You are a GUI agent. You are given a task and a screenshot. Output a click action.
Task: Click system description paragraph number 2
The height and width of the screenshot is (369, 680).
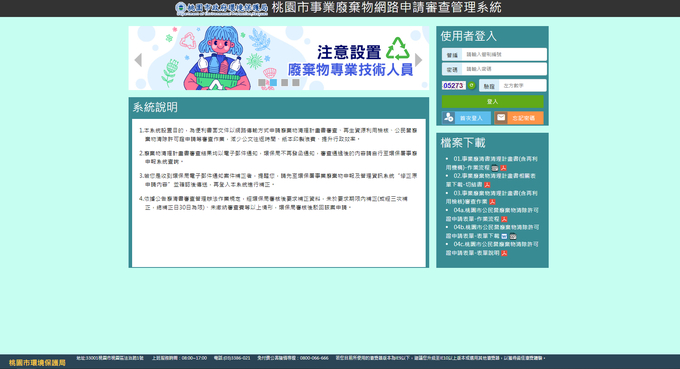[278, 157]
